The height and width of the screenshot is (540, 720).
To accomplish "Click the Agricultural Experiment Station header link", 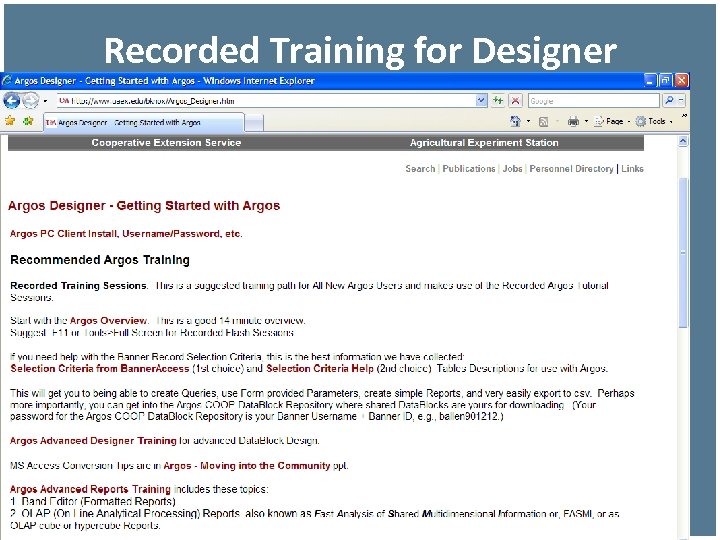I will pos(484,143).
